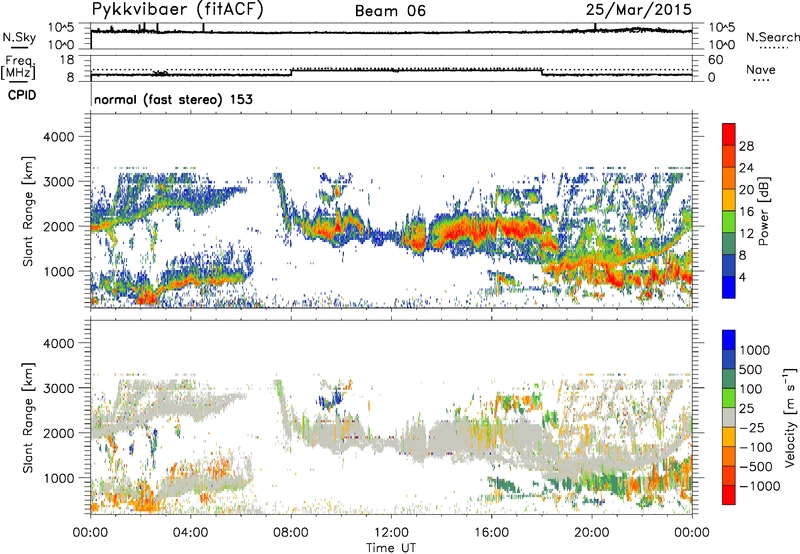Click the '16' power colorbar tick value
Viewport: 800px width, 554px height.
coord(746,212)
